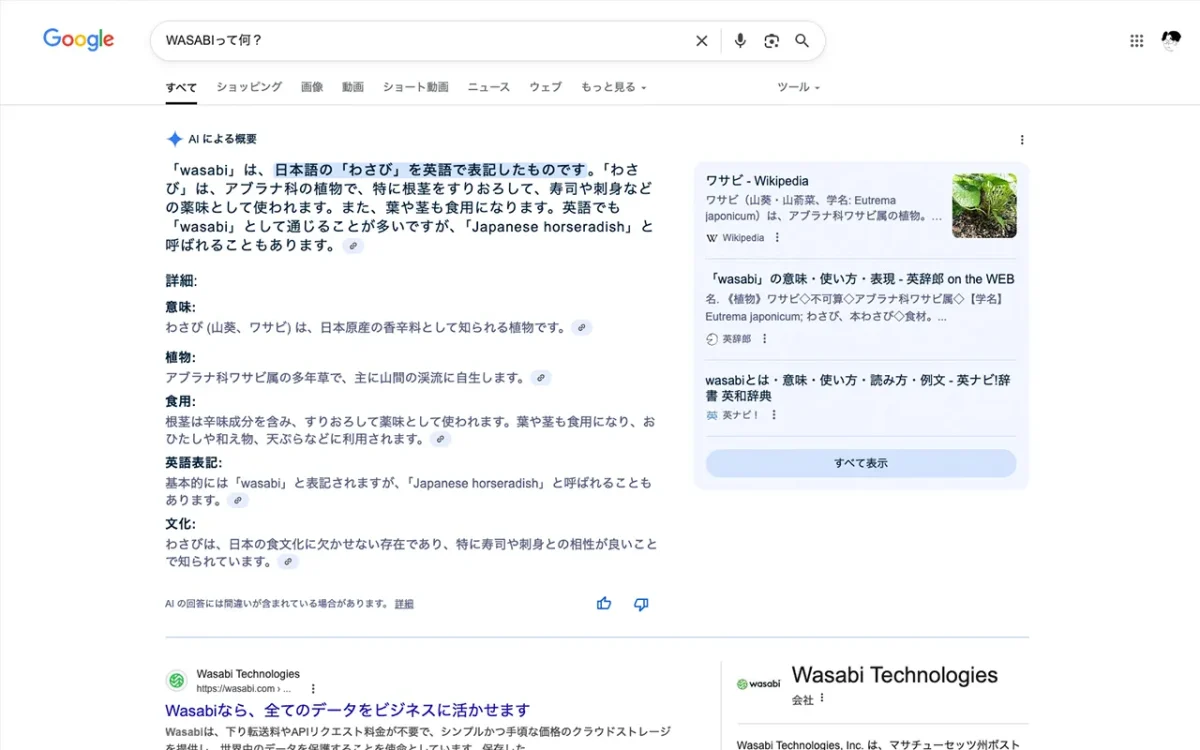Open options for the wasabi.com result
1200x750 pixels.
(313, 689)
